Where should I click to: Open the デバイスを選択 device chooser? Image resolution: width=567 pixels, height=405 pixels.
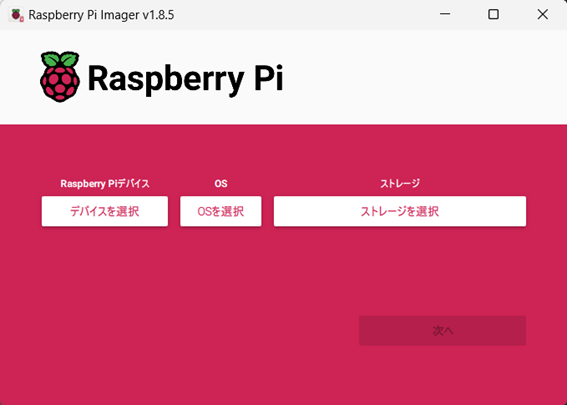coord(105,211)
